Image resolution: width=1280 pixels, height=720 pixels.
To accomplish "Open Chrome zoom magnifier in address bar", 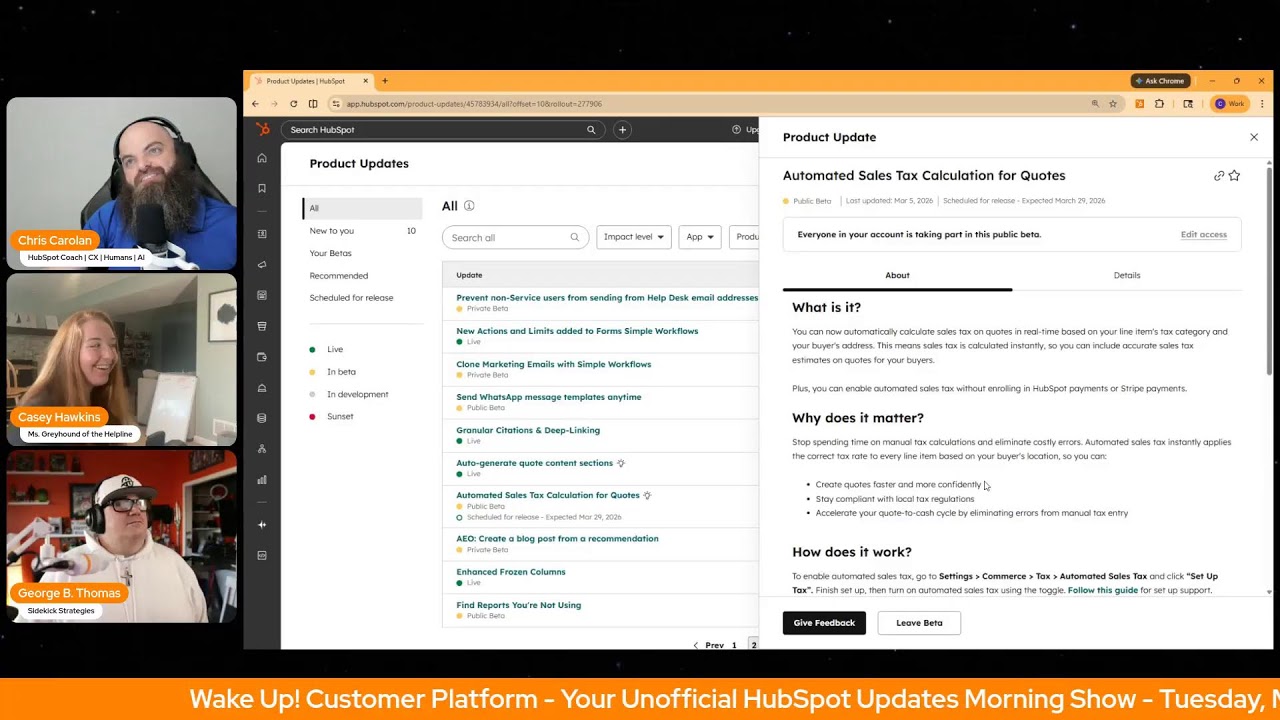I will point(1095,104).
